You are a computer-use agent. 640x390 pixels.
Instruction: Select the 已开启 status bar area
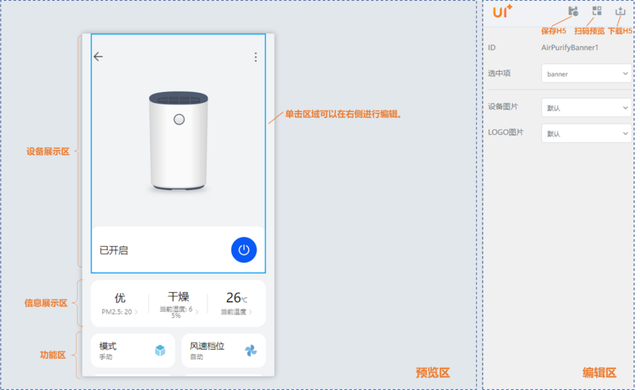[x=178, y=250]
